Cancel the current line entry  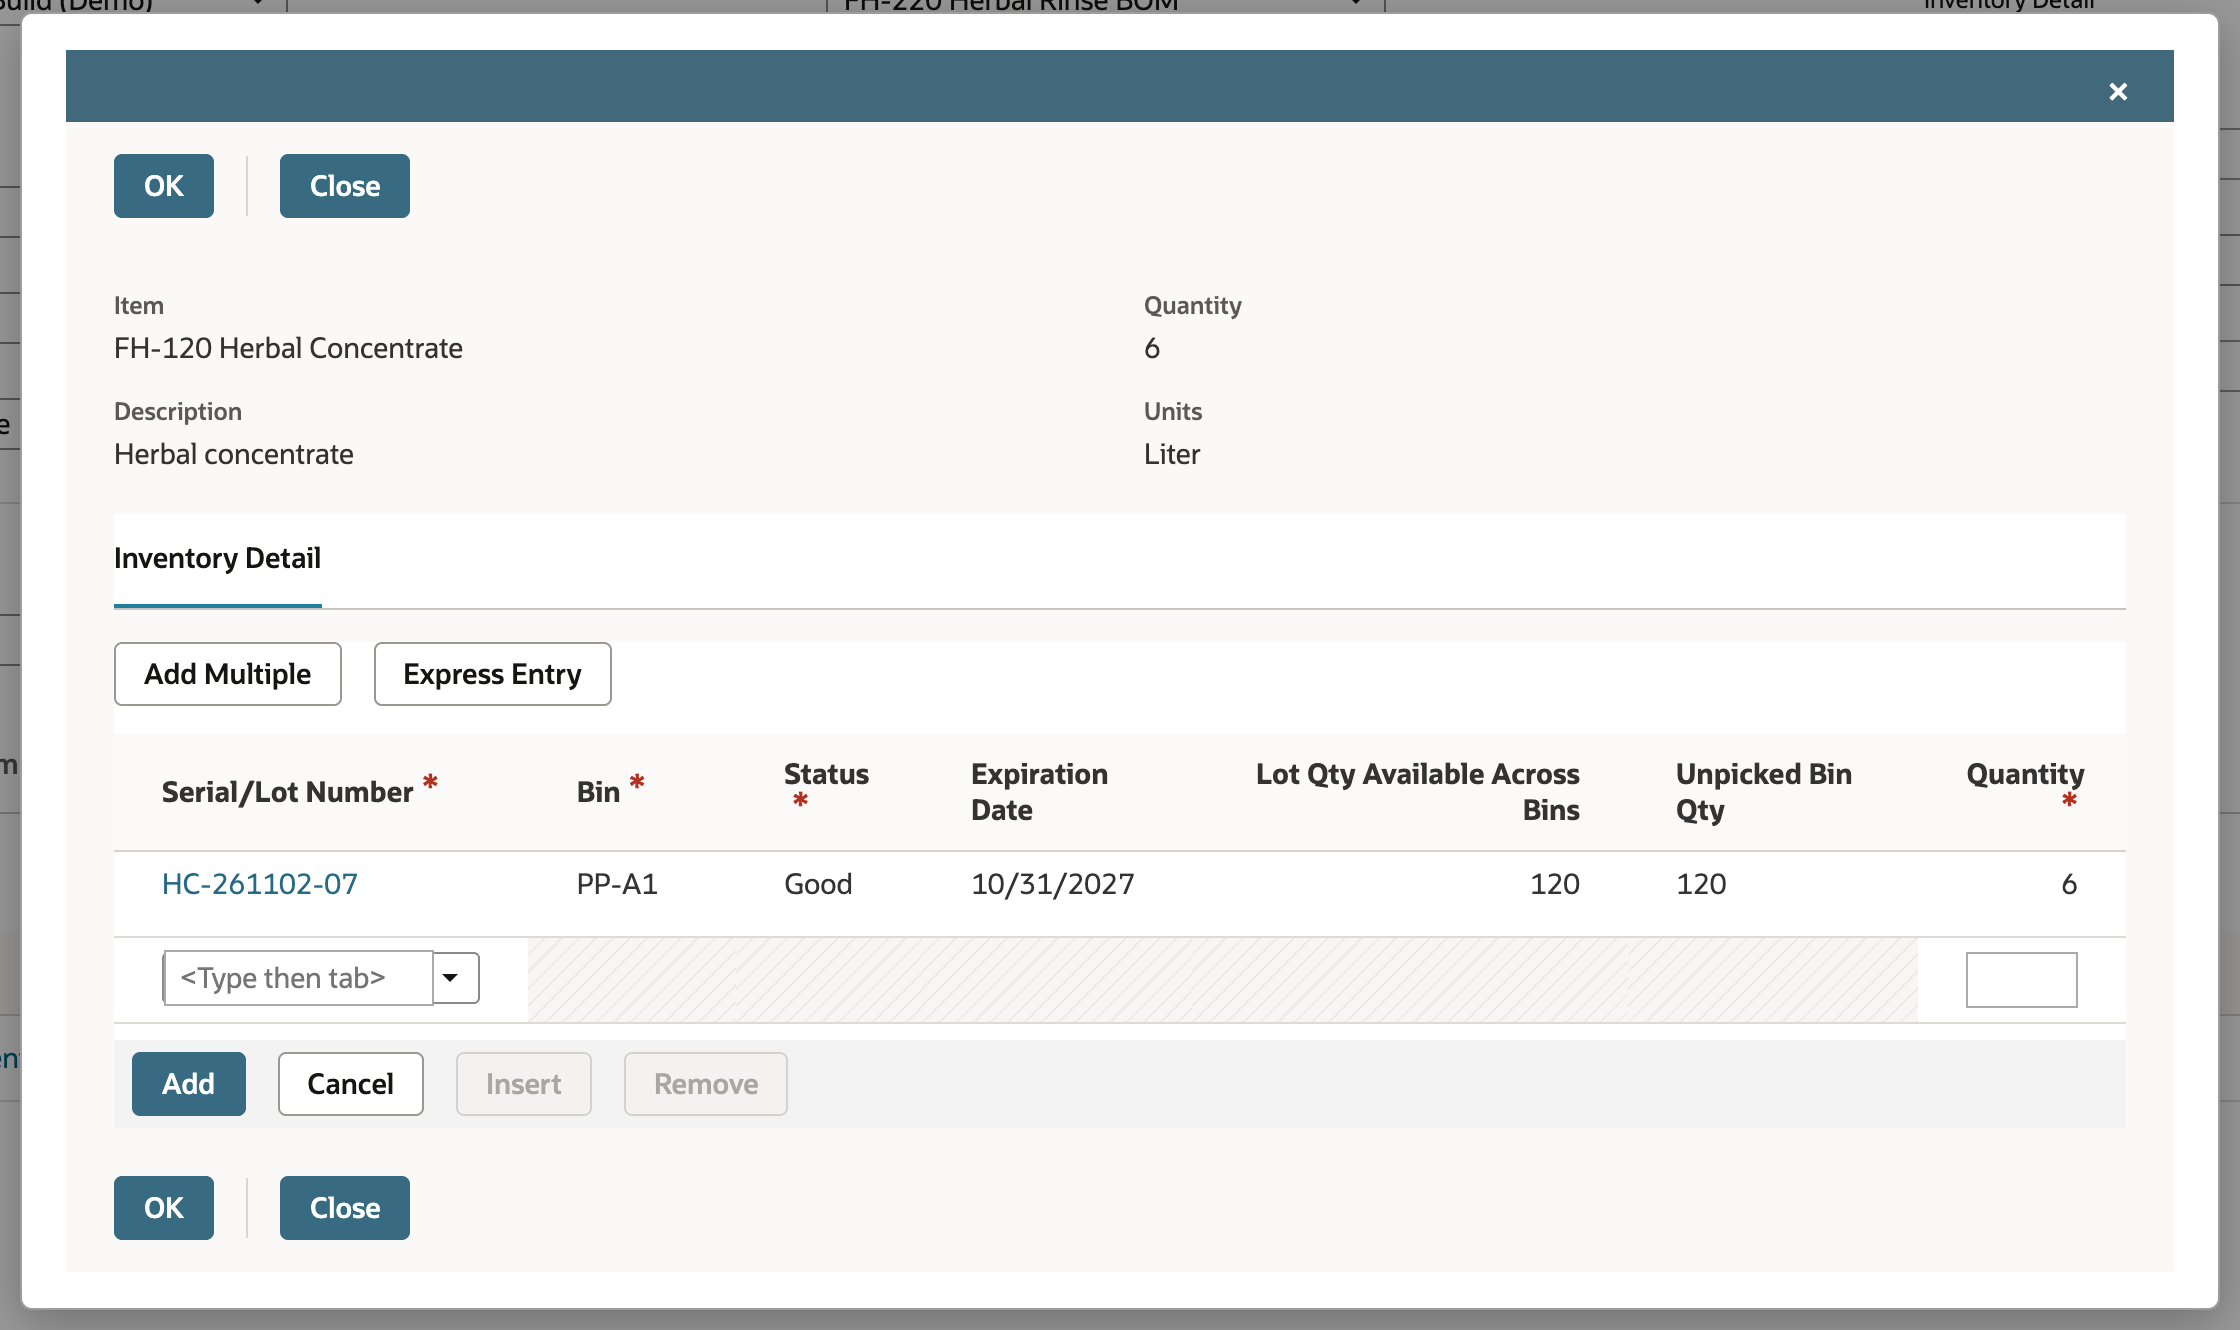point(351,1084)
